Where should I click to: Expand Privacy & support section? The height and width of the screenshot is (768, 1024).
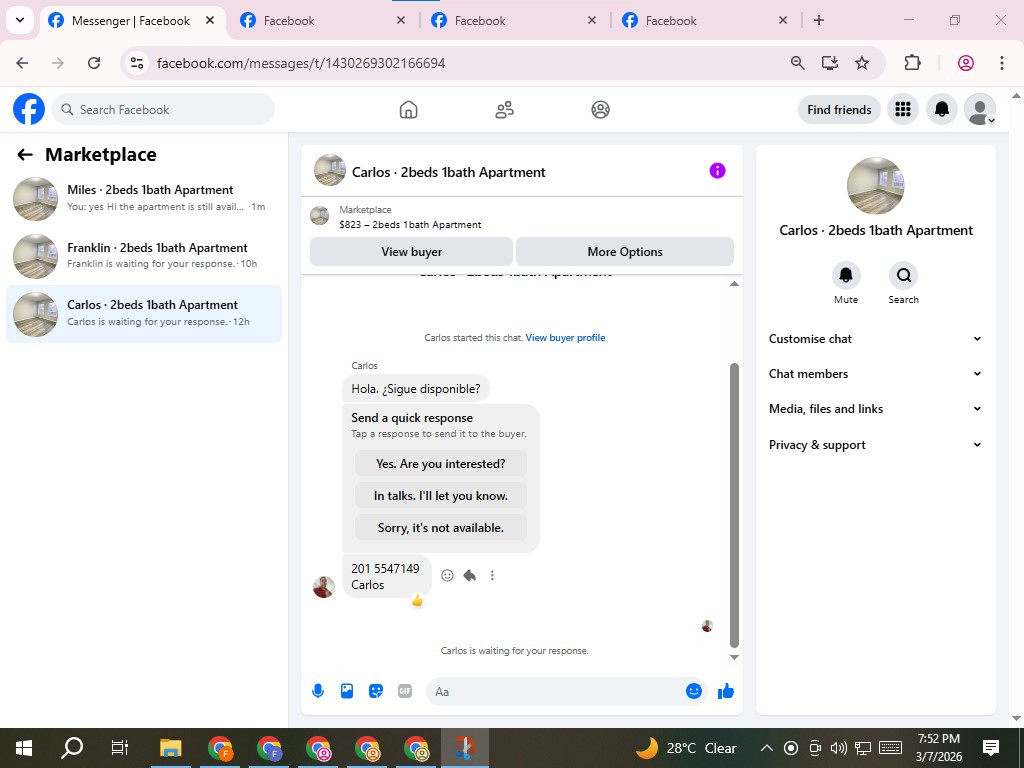pyautogui.click(x=875, y=445)
